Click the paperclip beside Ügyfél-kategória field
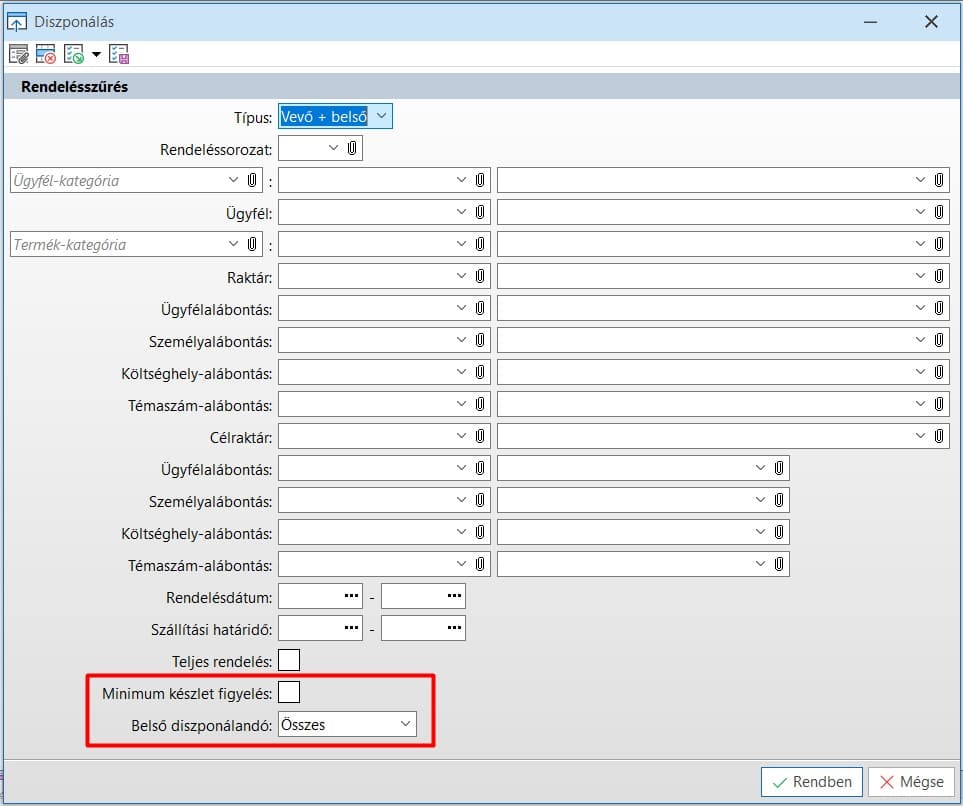This screenshot has height=806, width=963. pyautogui.click(x=252, y=181)
